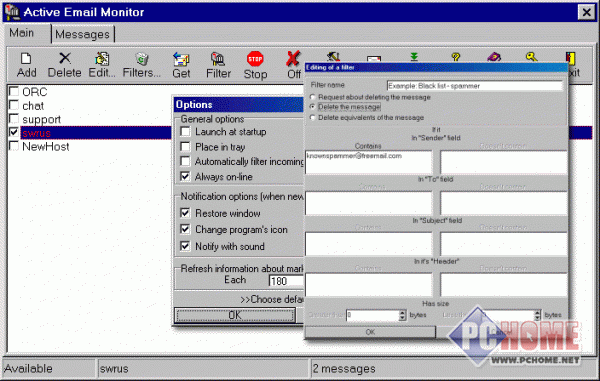This screenshot has width=600, height=381.
Task: Uncheck Restore window notification option
Action: point(185,213)
